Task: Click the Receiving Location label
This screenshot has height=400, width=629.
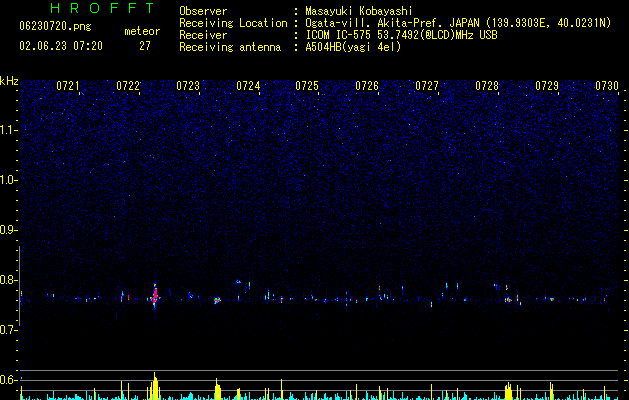Action: (x=233, y=23)
